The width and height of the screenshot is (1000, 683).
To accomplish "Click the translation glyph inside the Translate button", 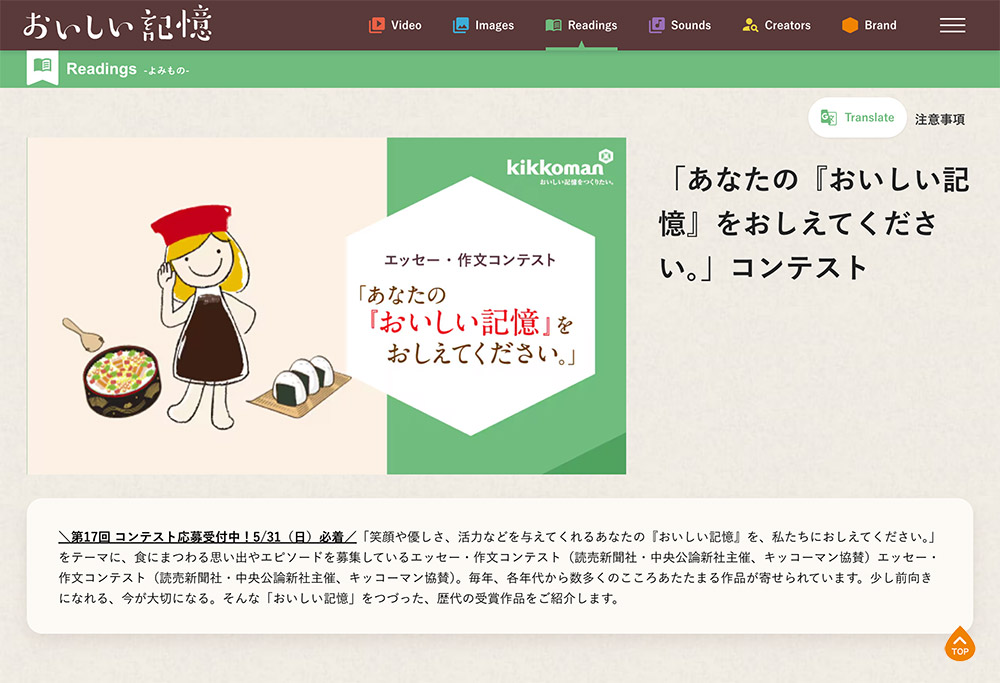I will pos(831,117).
